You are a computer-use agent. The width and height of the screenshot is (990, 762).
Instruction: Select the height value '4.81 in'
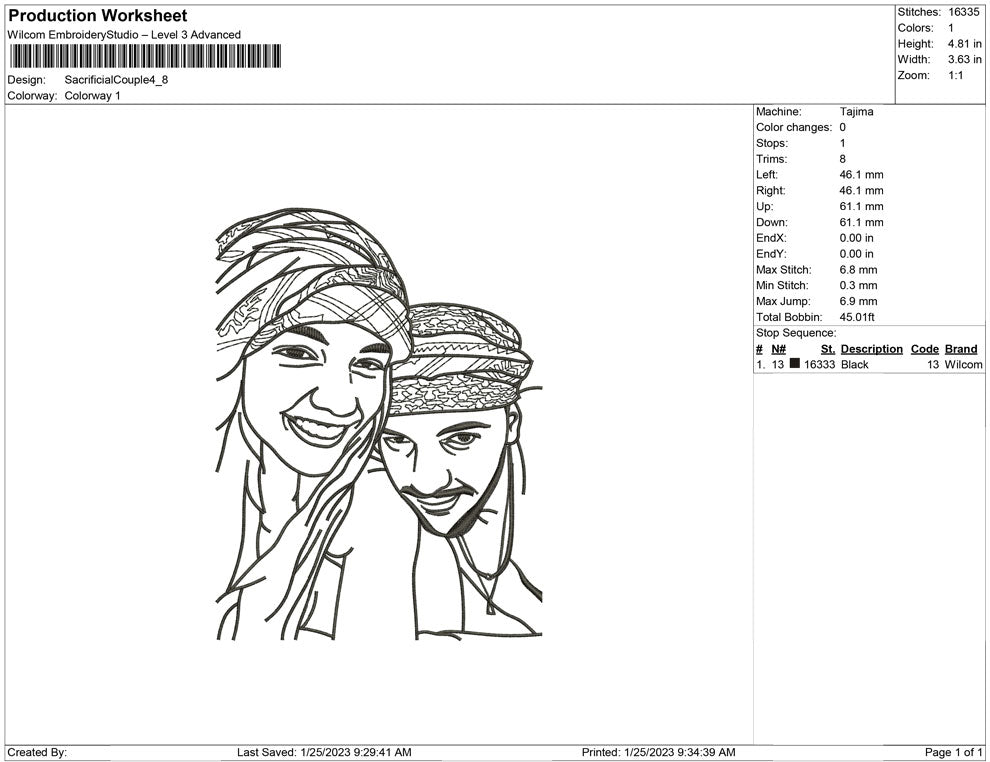click(964, 44)
